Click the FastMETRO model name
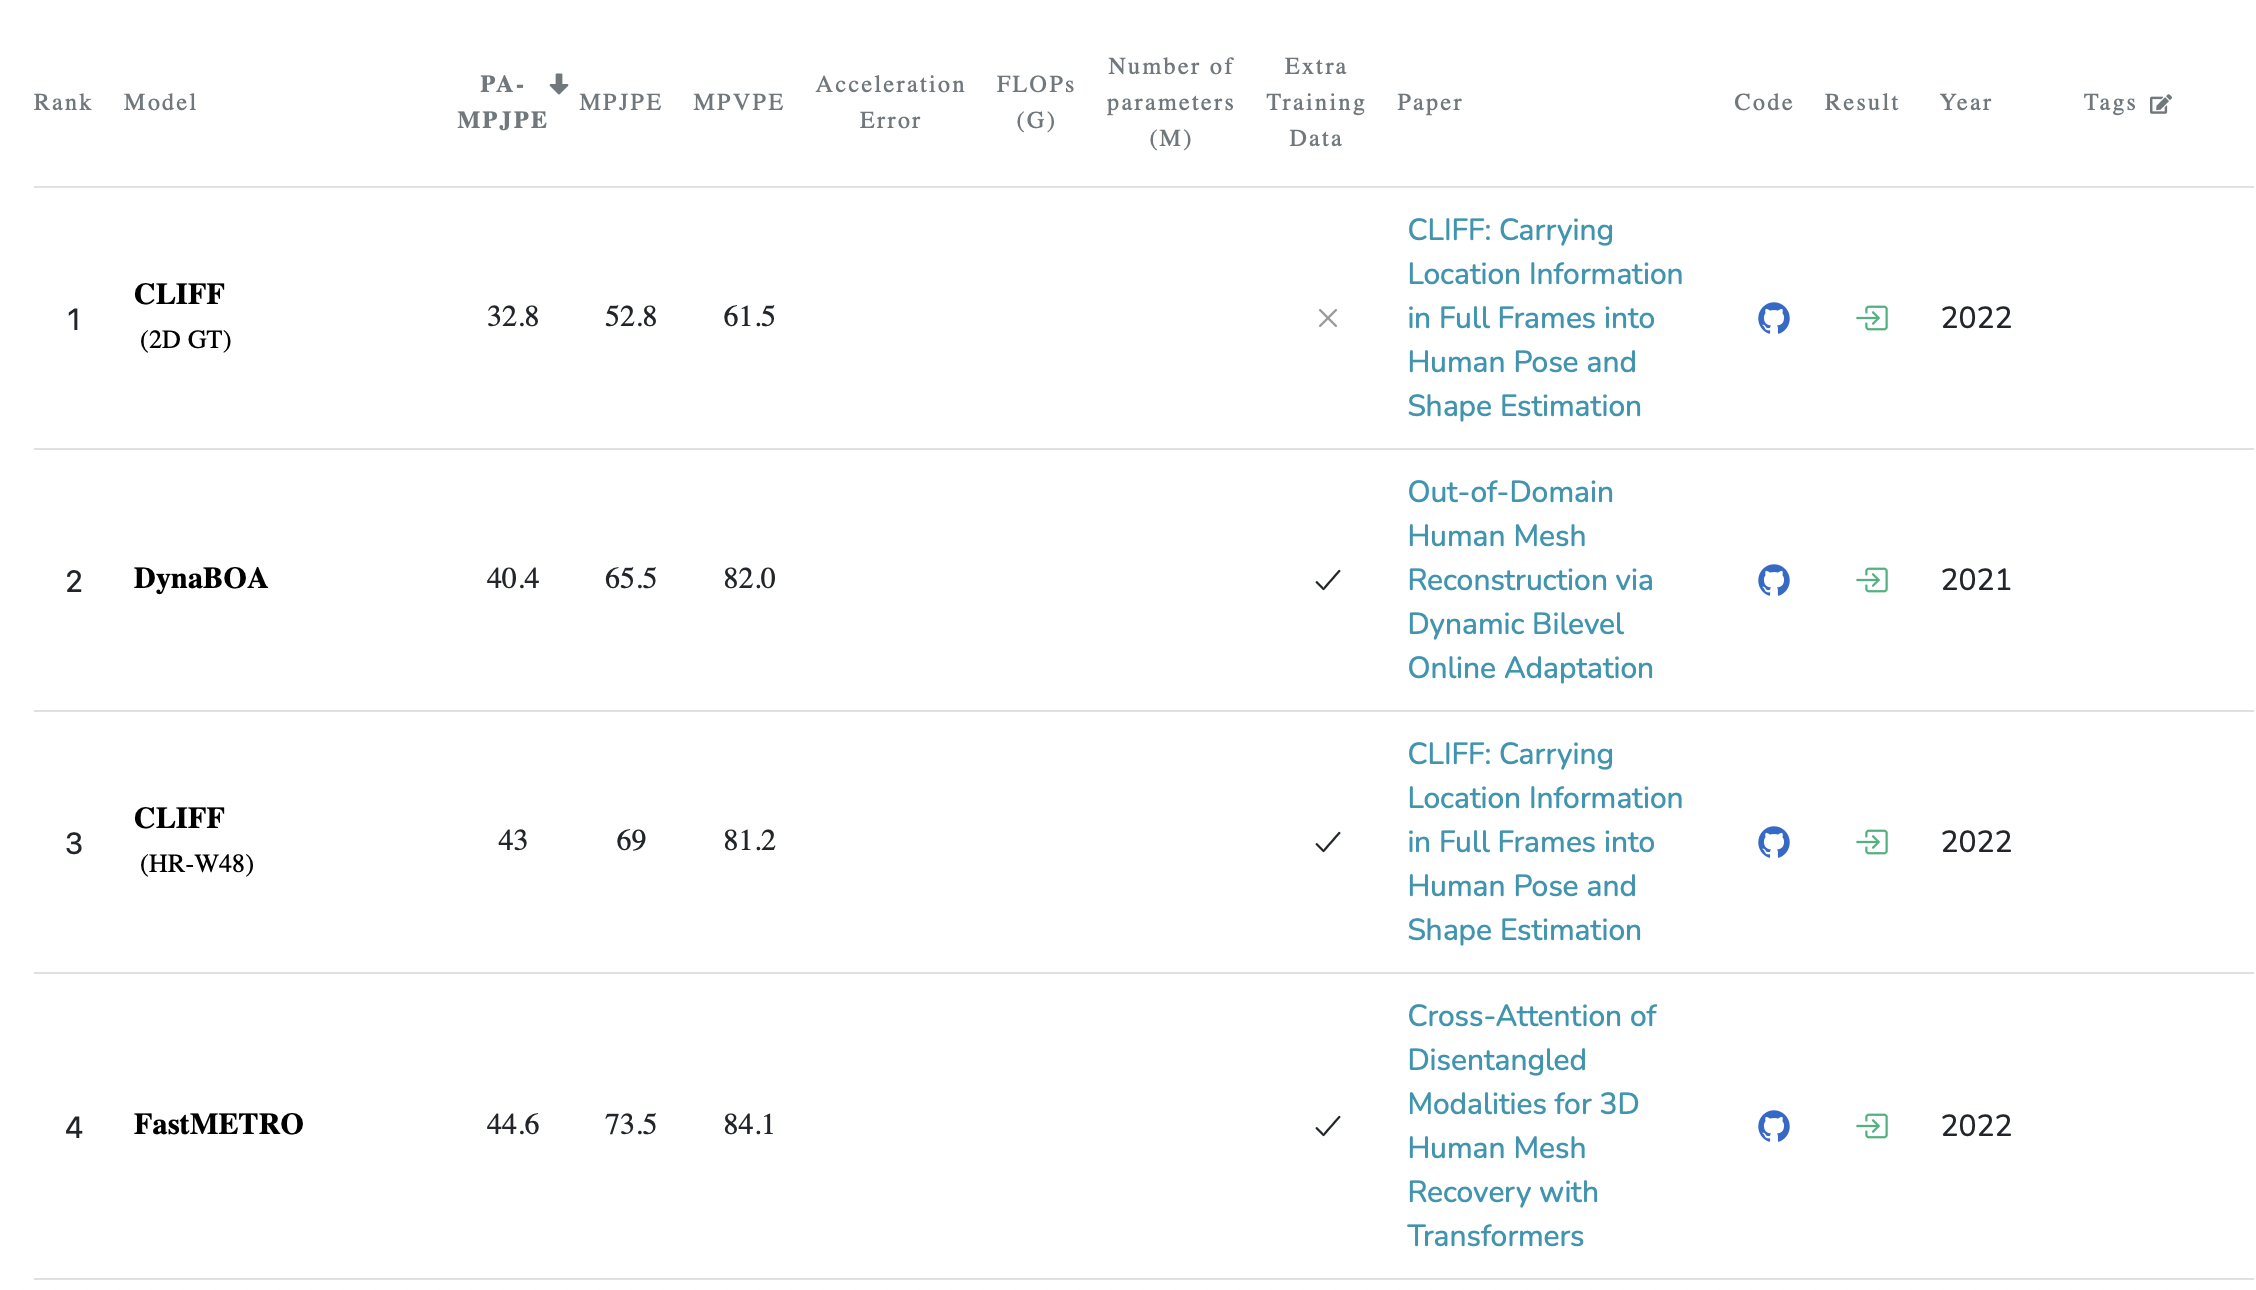2256x1290 pixels. click(218, 1124)
